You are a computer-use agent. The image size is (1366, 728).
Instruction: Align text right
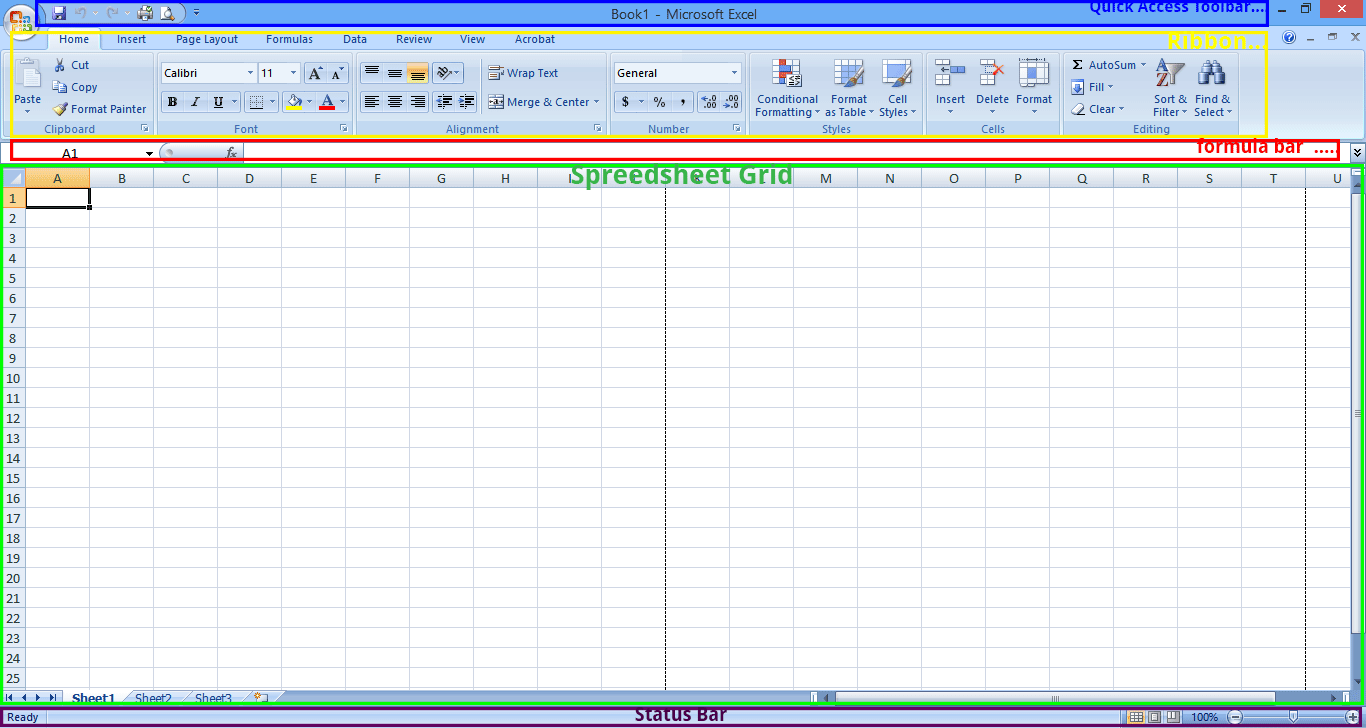tap(417, 102)
